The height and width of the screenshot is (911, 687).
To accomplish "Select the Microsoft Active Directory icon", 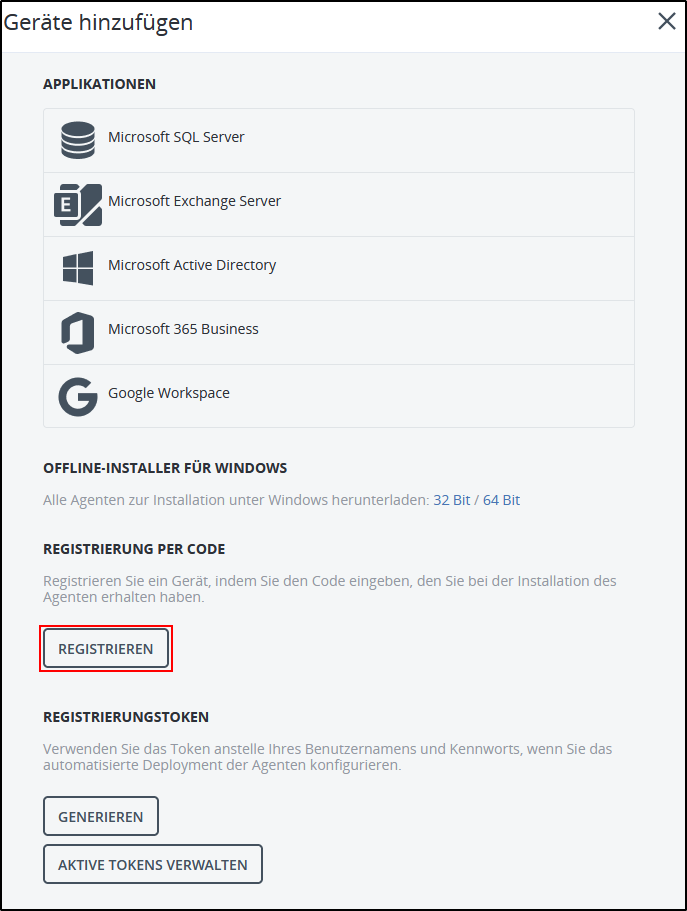I will click(78, 267).
